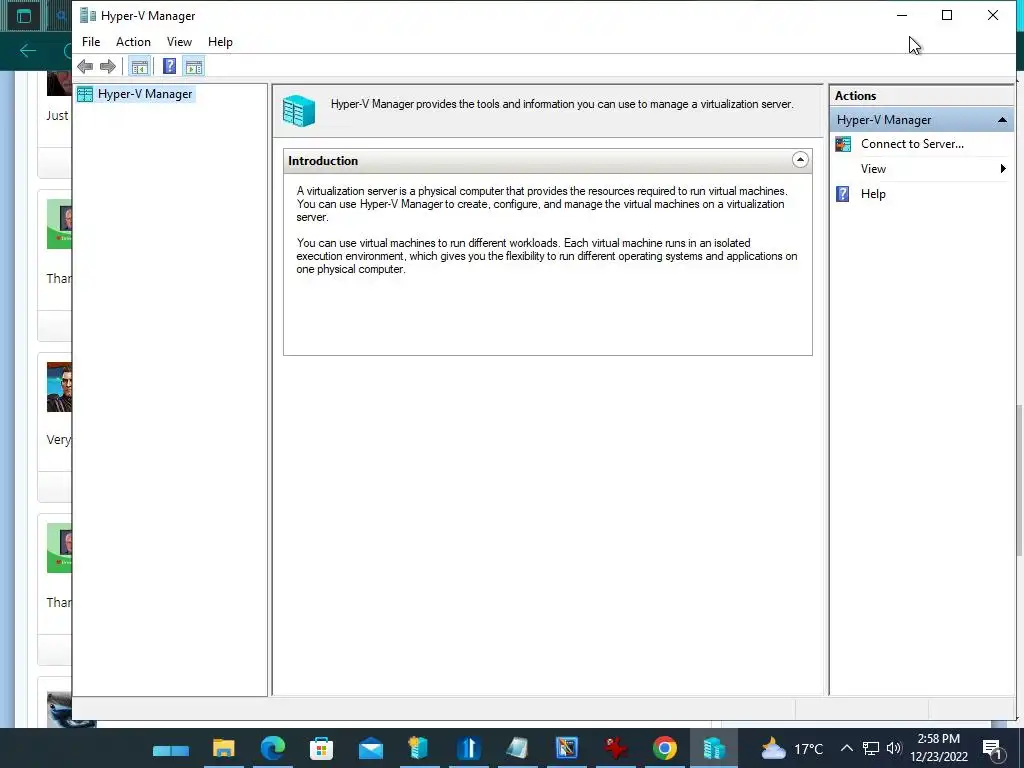This screenshot has height=768, width=1024.
Task: Open the notification center icon
Action: point(993,749)
